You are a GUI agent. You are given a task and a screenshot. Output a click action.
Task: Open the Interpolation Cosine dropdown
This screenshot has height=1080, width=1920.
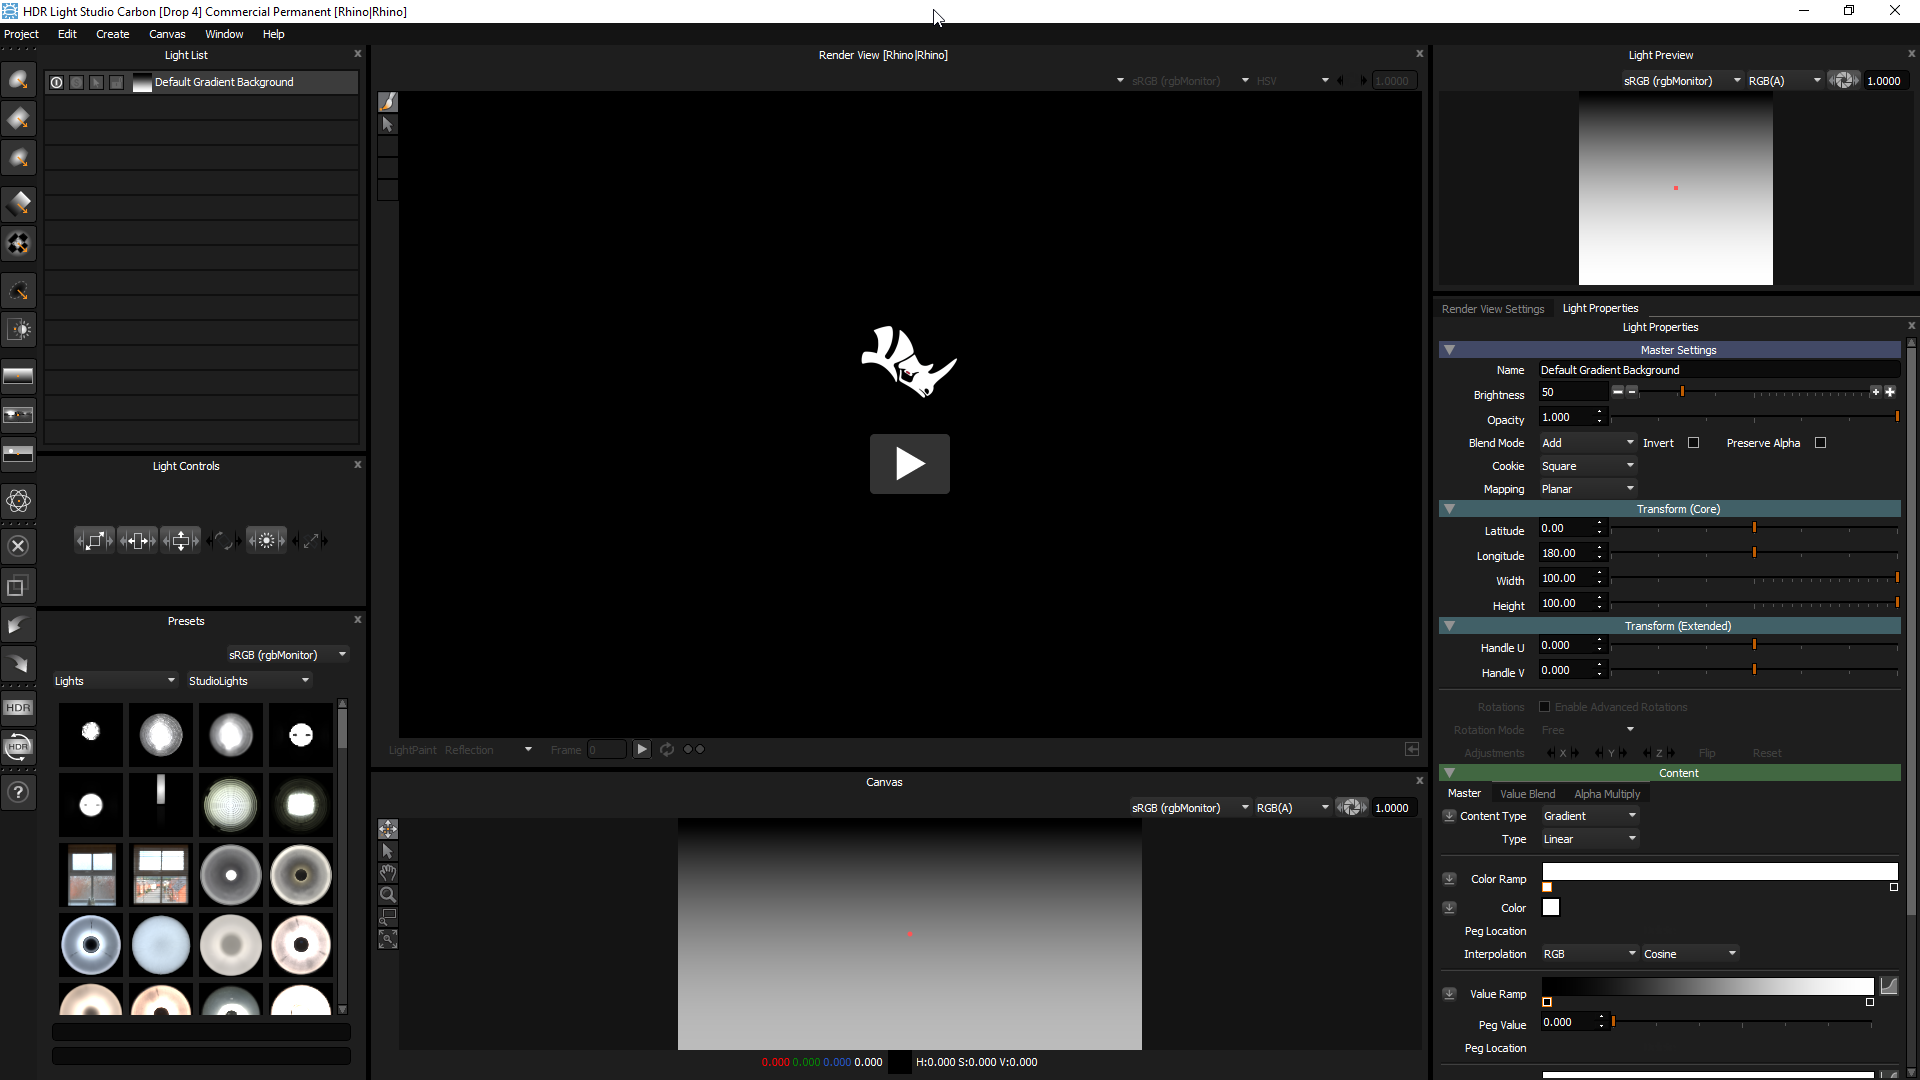coord(1690,954)
